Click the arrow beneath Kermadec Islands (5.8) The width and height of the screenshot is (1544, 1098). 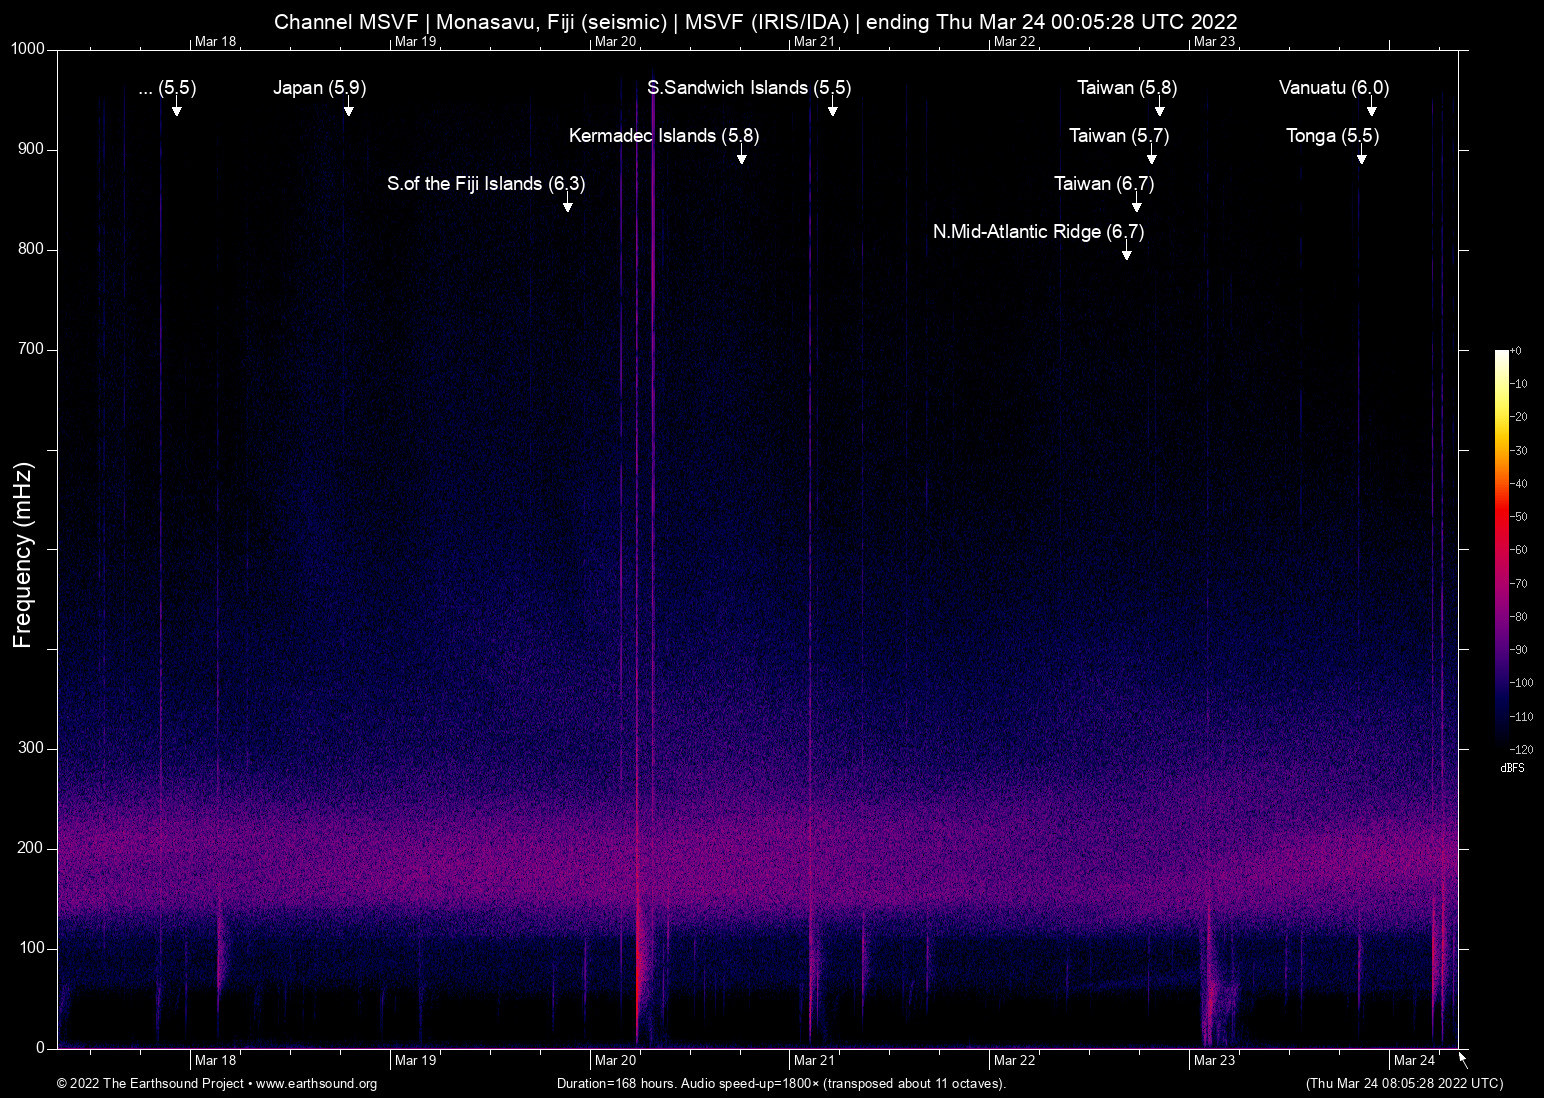[742, 156]
